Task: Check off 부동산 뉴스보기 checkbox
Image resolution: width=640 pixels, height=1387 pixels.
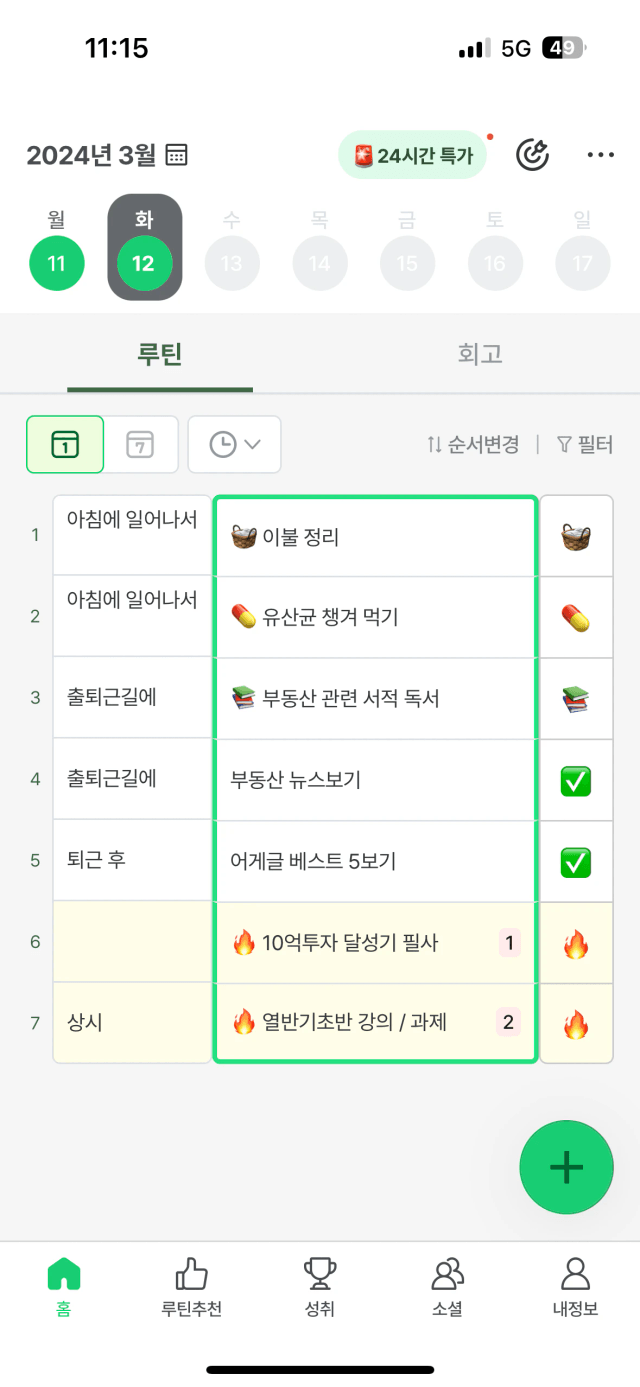Action: 576,781
